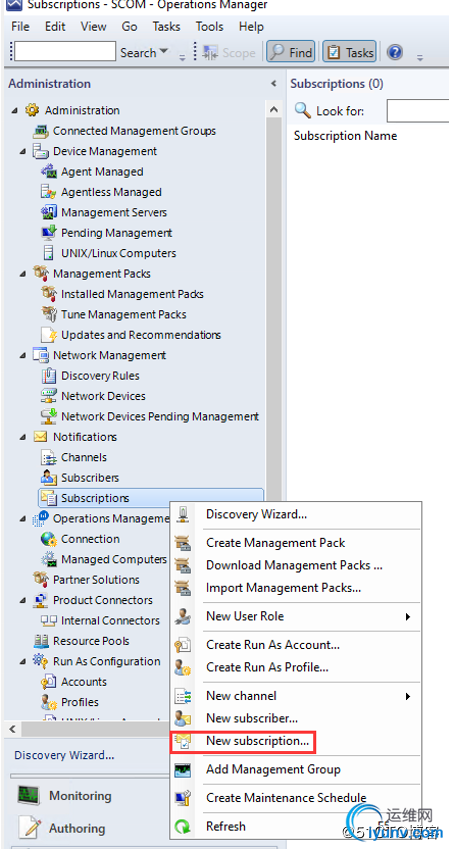This screenshot has height=849, width=449.
Task: Open the File menu
Action: (x=20, y=27)
